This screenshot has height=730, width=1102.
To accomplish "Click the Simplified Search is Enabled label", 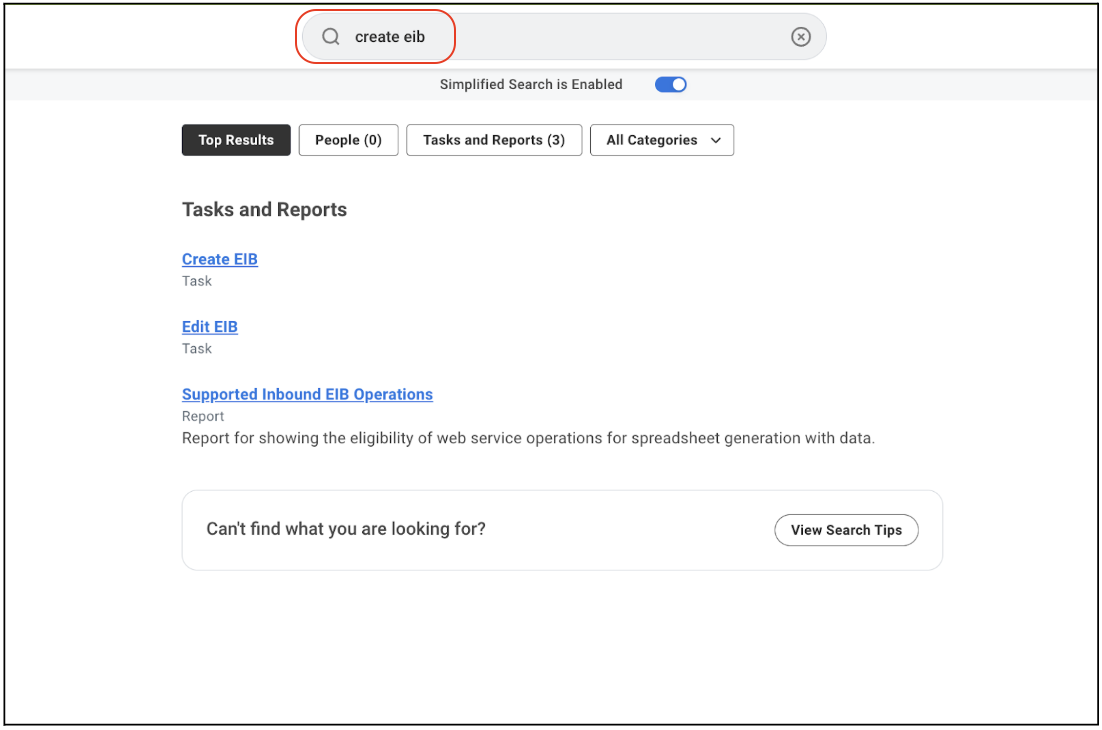I will pyautogui.click(x=531, y=84).
